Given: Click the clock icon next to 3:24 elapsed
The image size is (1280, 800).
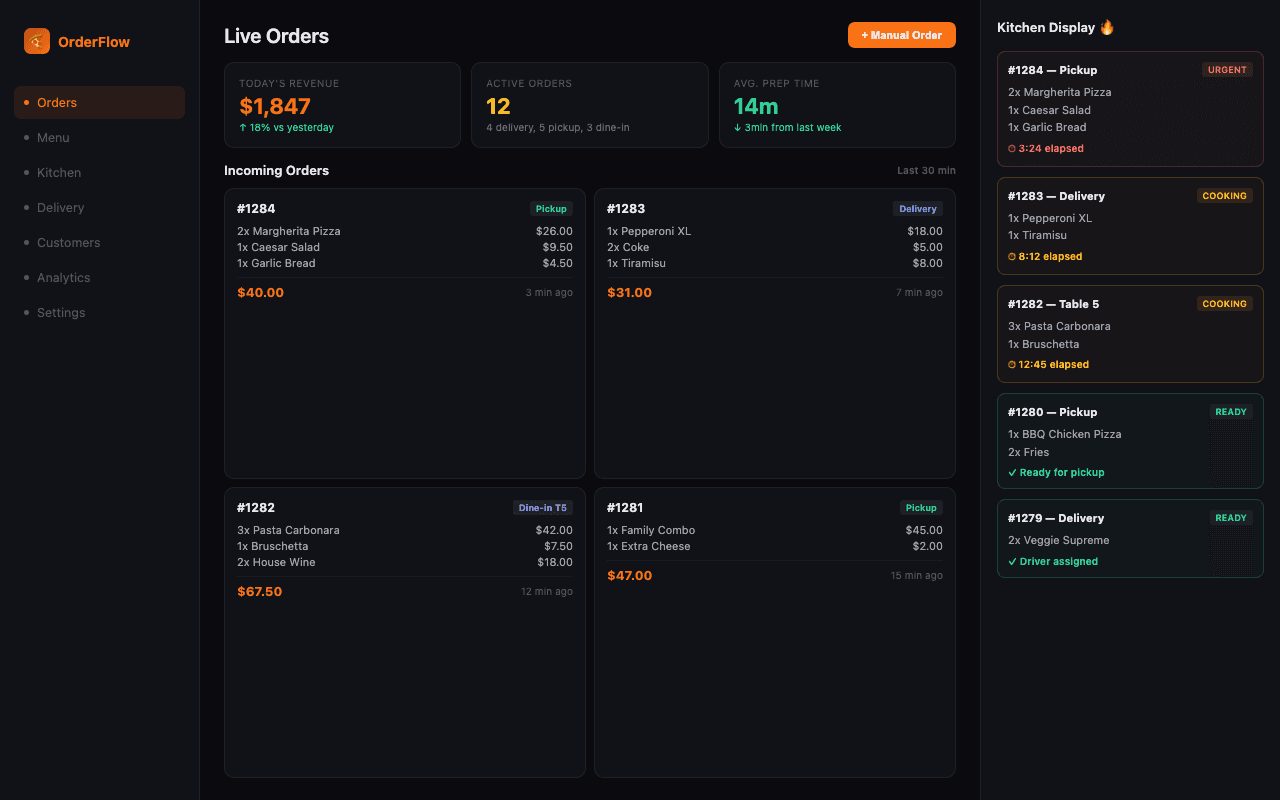Looking at the screenshot, I should tap(1012, 149).
